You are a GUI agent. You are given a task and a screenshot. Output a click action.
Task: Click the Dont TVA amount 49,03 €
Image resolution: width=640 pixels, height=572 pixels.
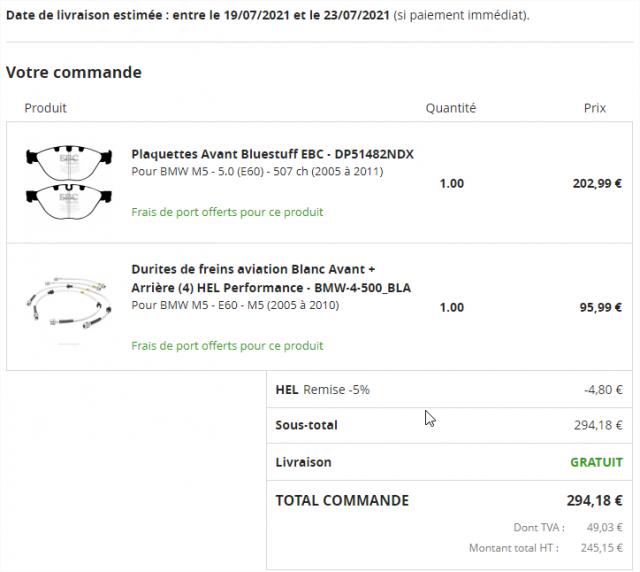(x=604, y=527)
